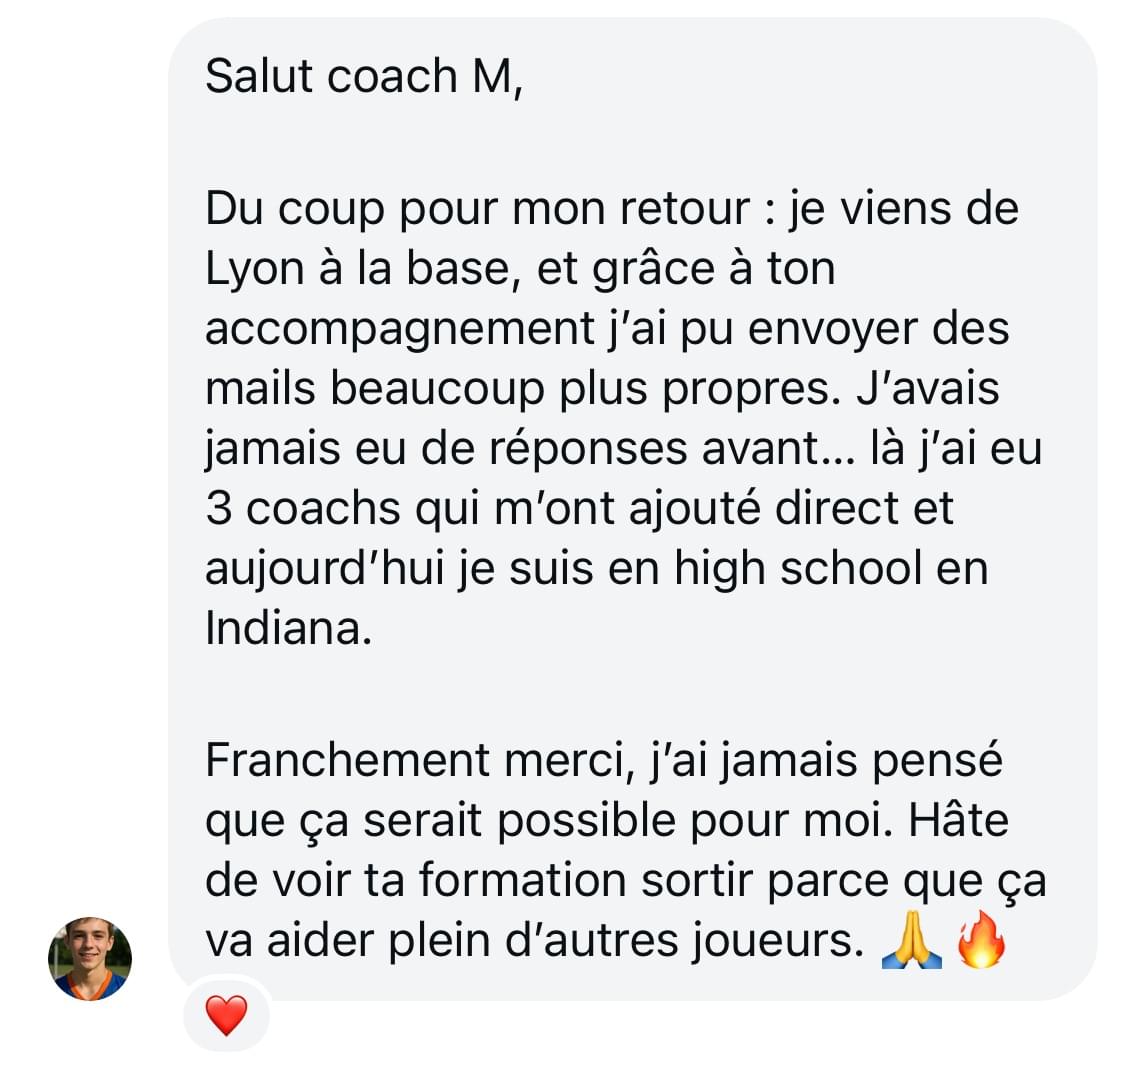Image resolution: width=1131 pixels, height=1077 pixels.
Task: Click the fire emoji at message end
Action: coord(981,939)
